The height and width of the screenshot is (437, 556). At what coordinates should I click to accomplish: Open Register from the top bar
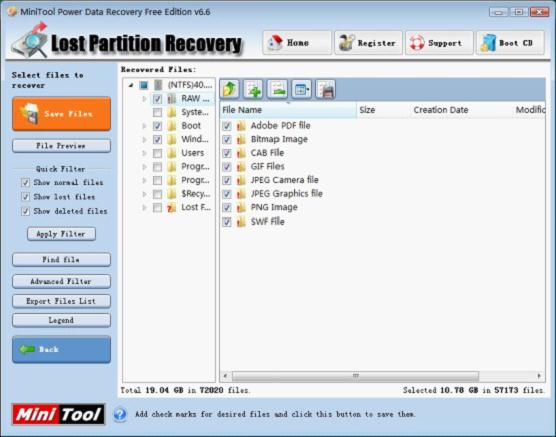pos(368,43)
